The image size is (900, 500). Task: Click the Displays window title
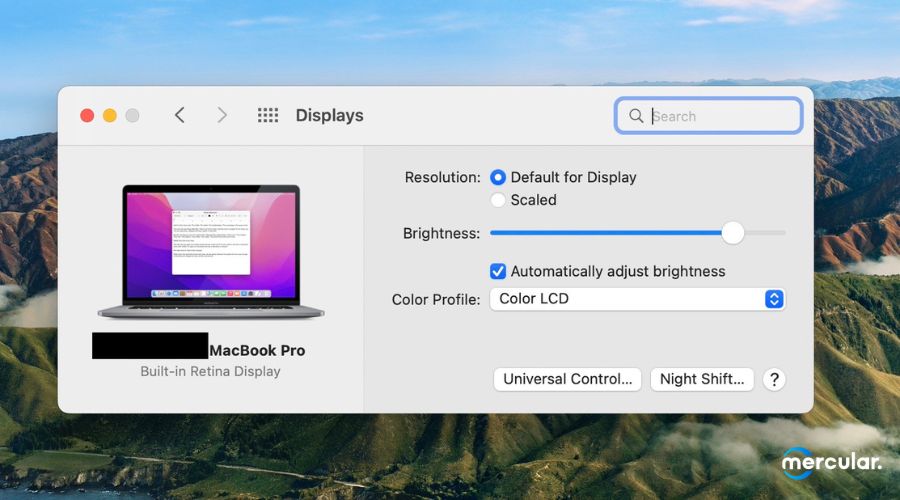point(329,115)
